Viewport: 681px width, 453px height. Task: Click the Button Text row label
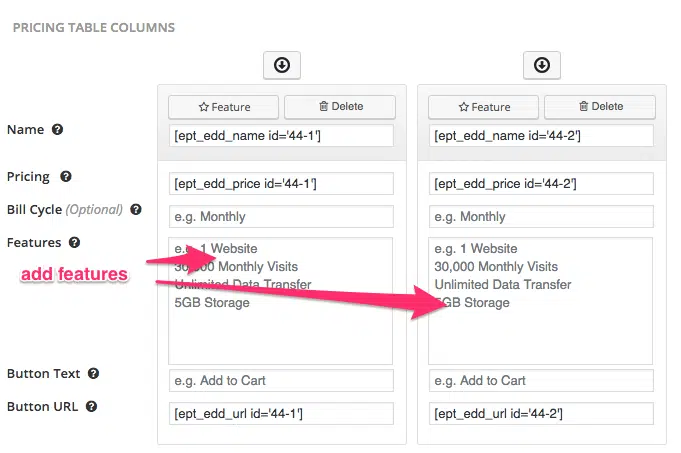(x=43, y=374)
